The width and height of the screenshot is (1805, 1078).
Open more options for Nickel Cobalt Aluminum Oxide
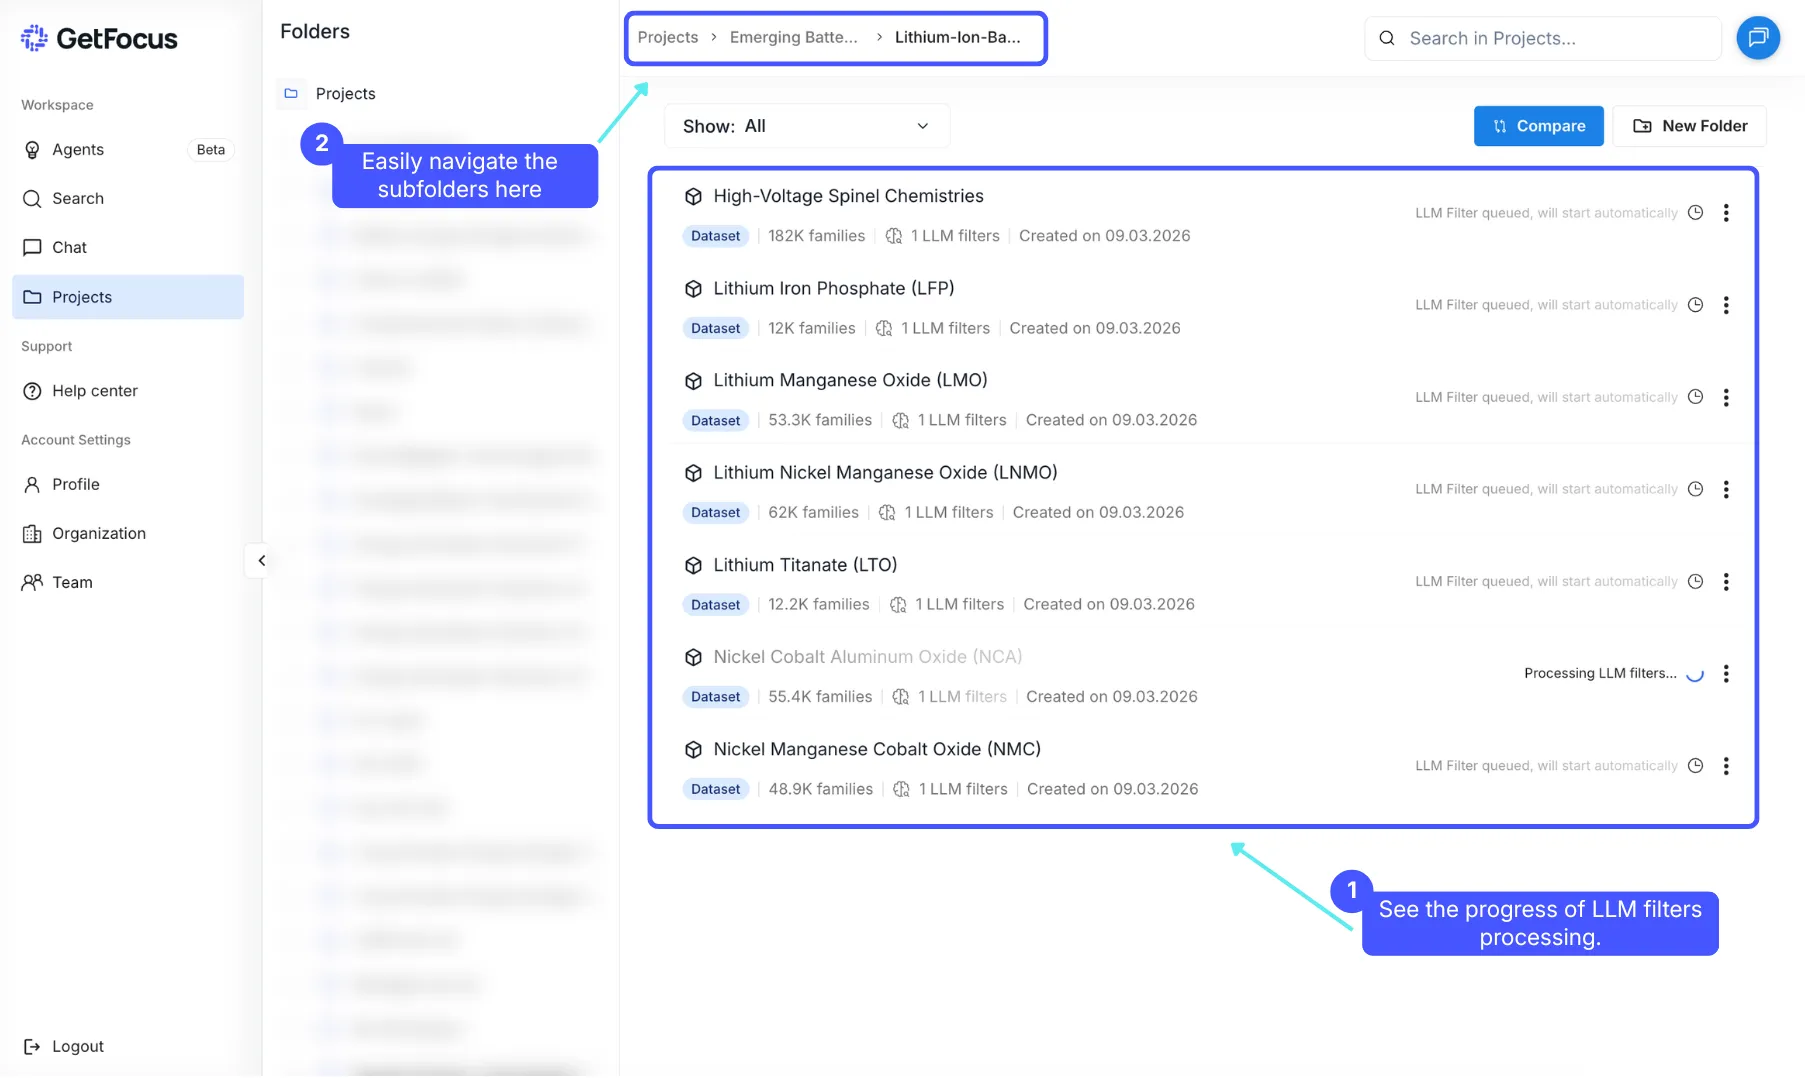click(x=1726, y=673)
